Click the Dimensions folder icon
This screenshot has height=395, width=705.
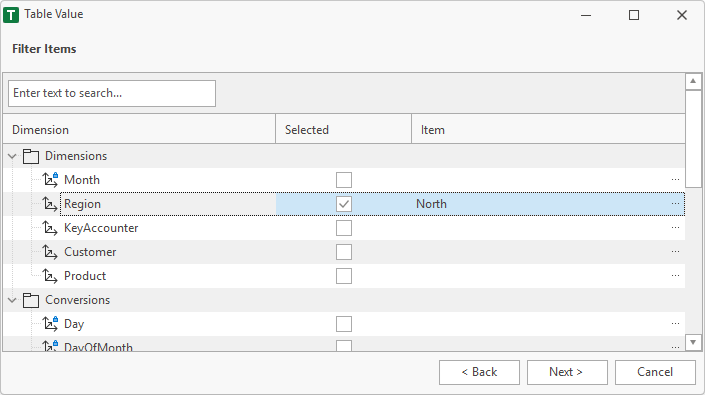coord(31,156)
